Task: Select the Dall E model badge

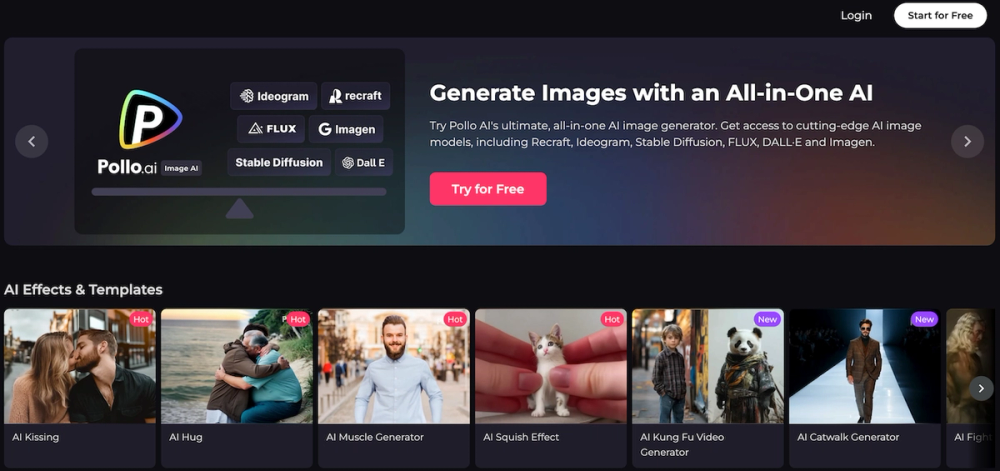Action: 364,163
